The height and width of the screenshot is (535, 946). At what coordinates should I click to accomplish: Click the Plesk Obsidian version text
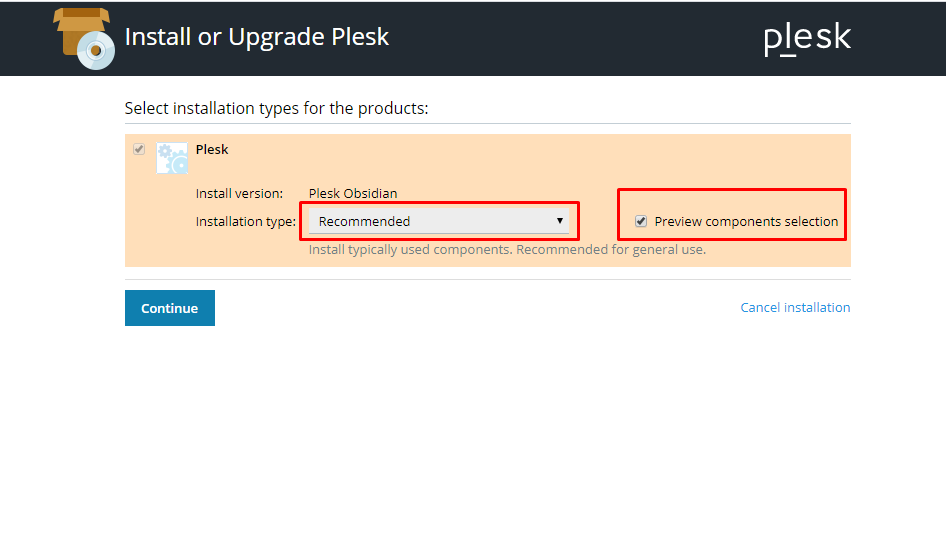pos(353,194)
